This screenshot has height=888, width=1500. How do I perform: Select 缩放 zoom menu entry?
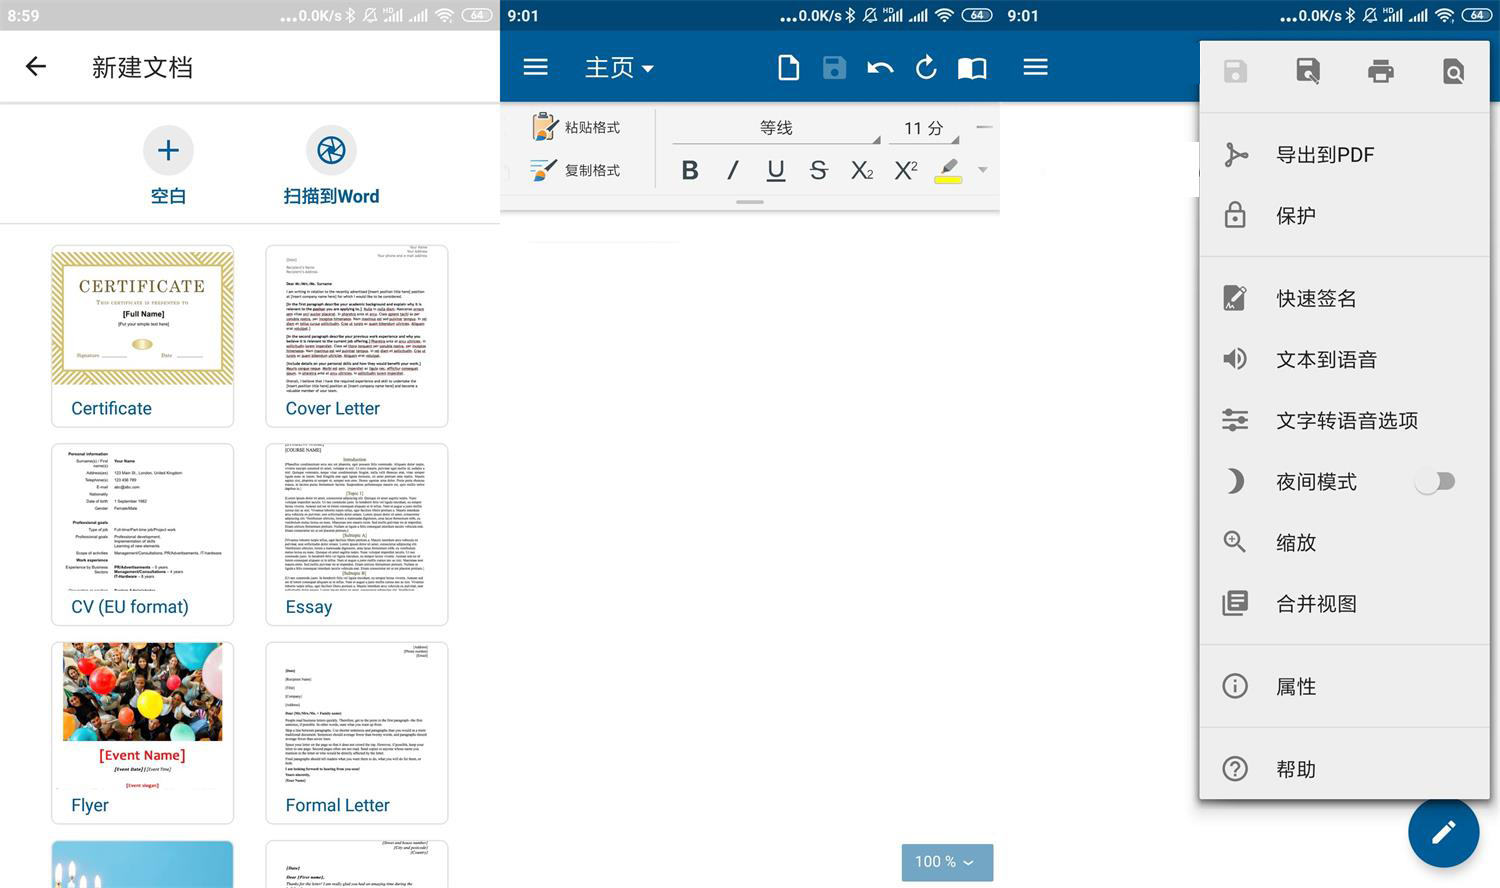[x=1344, y=542]
